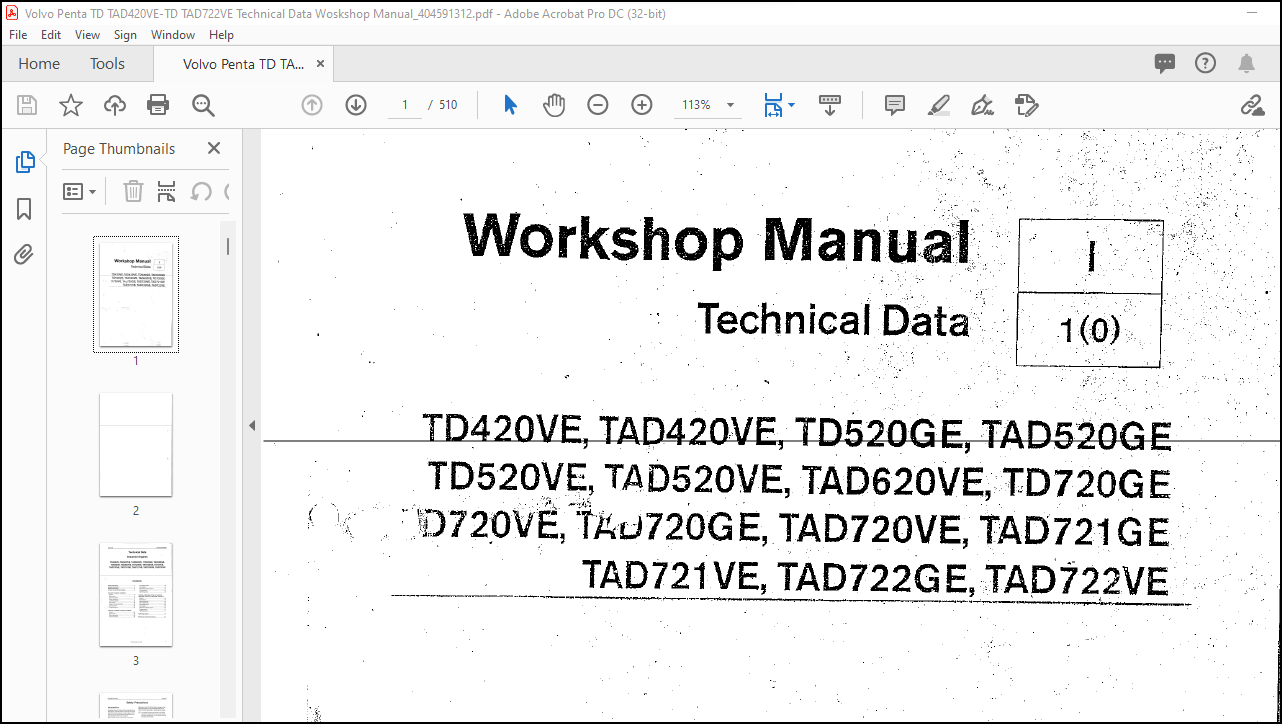Zoom out with minus icon

pyautogui.click(x=598, y=105)
